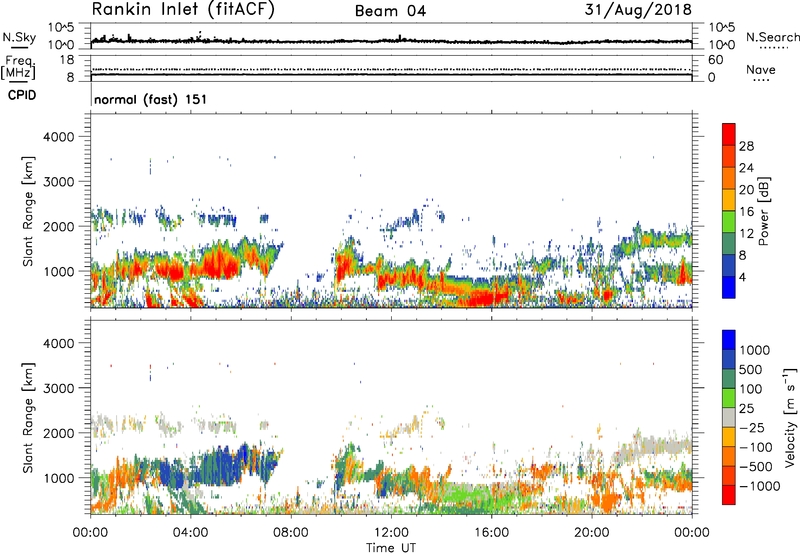Click the '16' tick on power colorbar
The height and width of the screenshot is (554, 800).
click(x=746, y=212)
